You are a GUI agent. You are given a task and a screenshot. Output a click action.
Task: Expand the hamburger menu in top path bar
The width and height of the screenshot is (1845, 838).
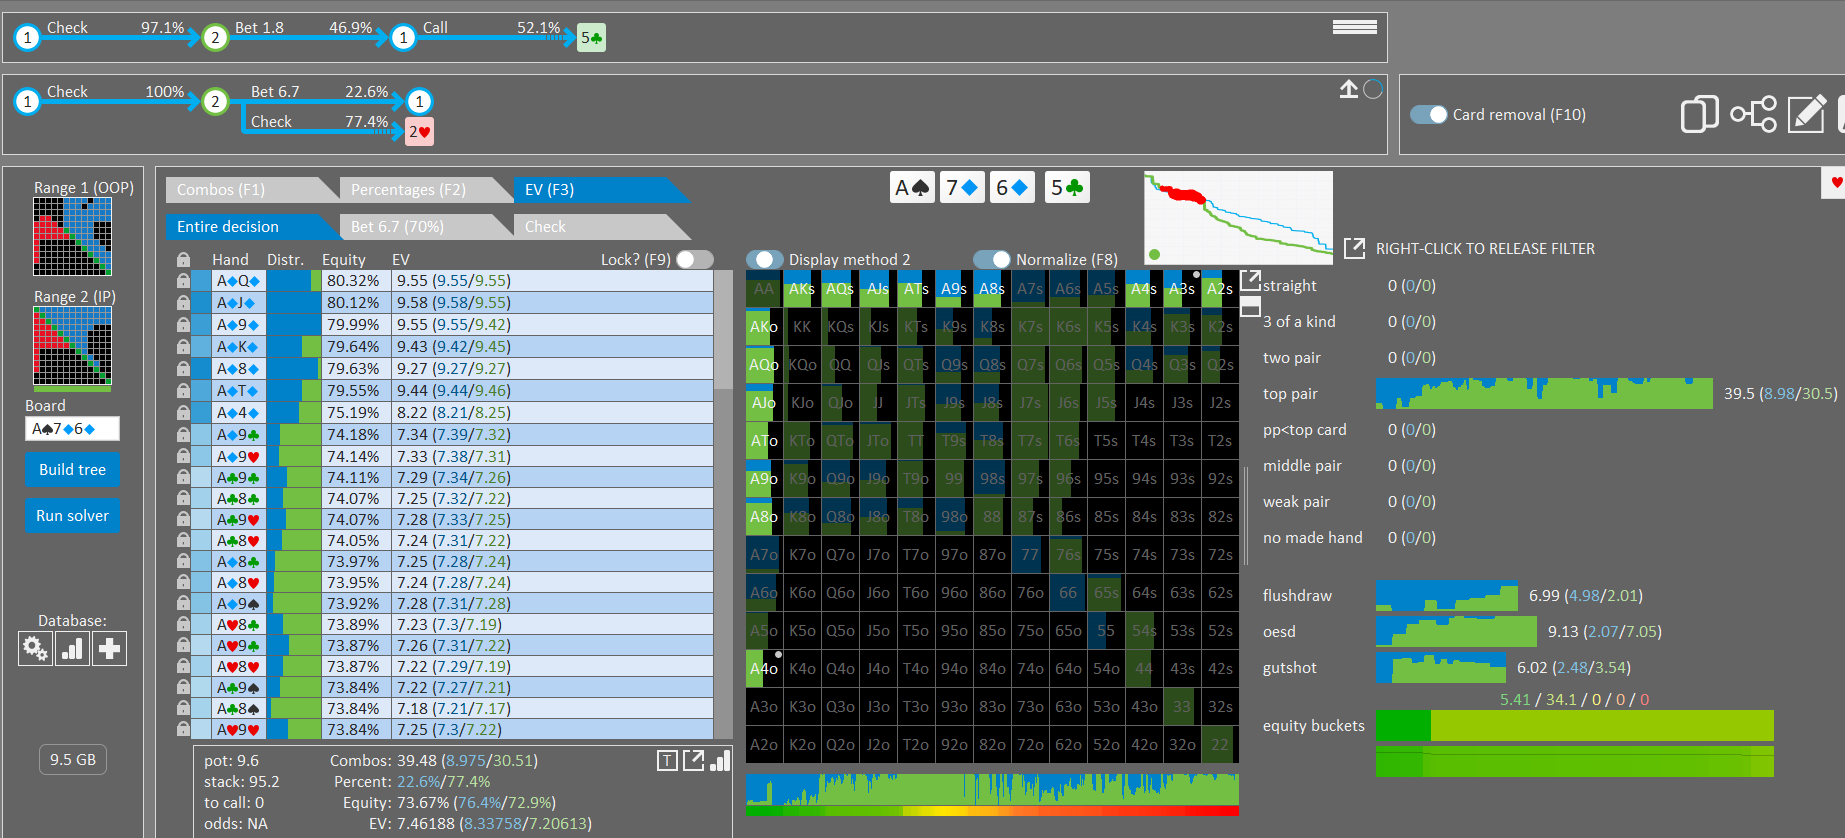click(x=1355, y=27)
